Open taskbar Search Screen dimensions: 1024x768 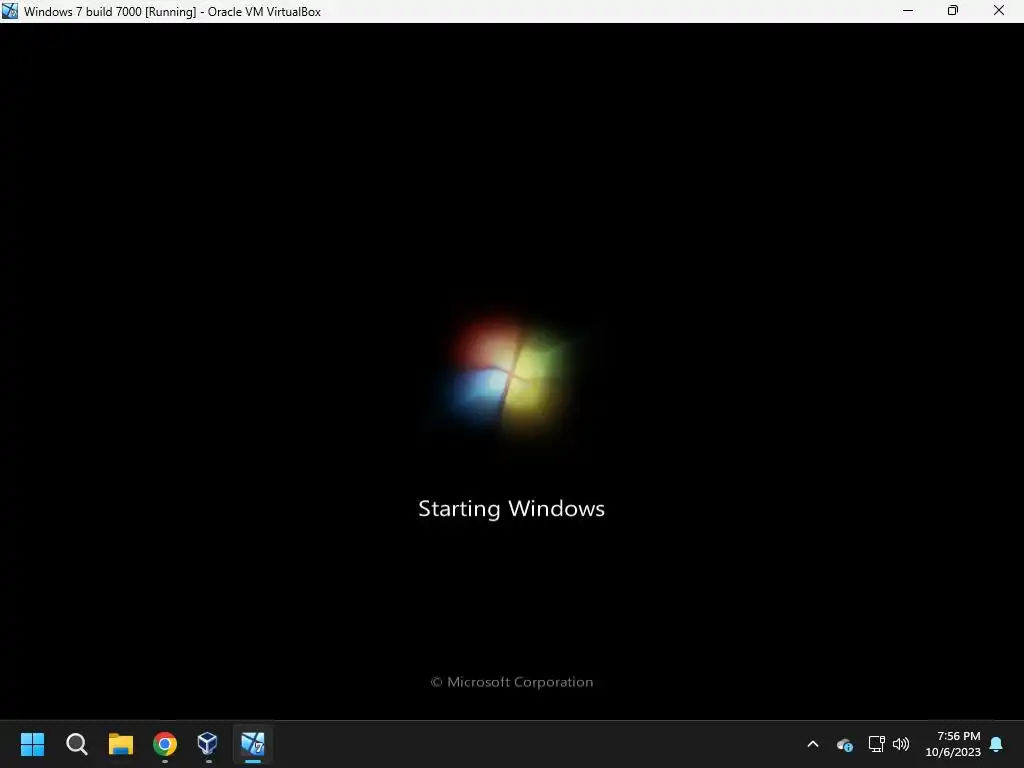tap(76, 744)
